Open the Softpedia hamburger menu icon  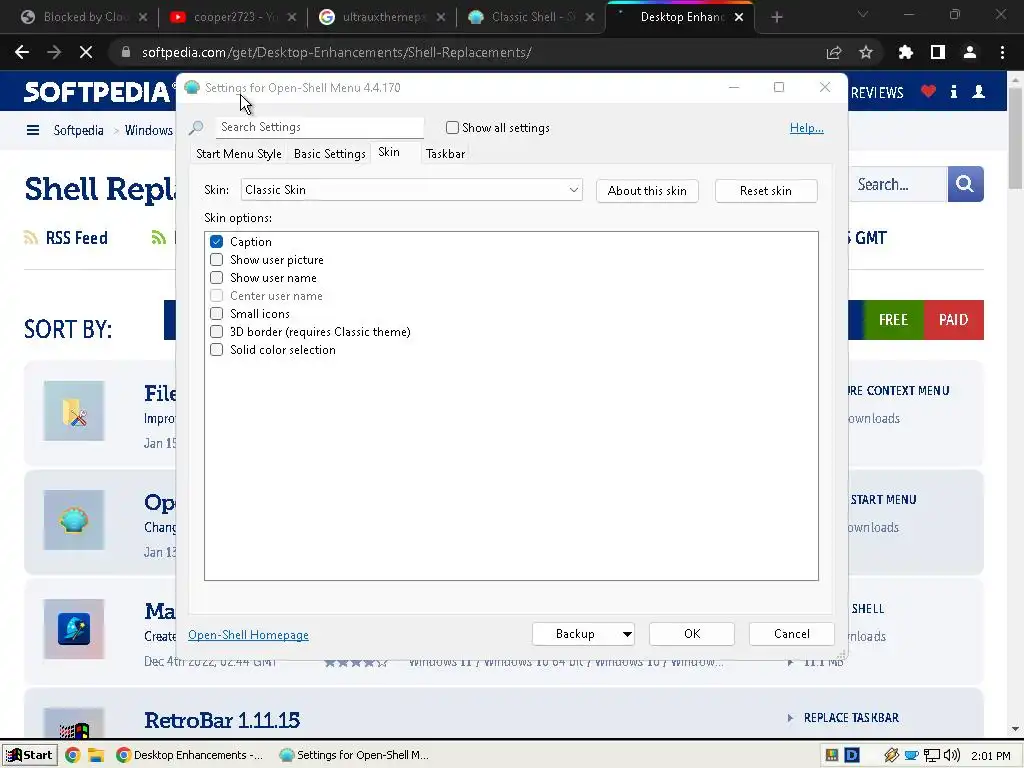[x=33, y=130]
